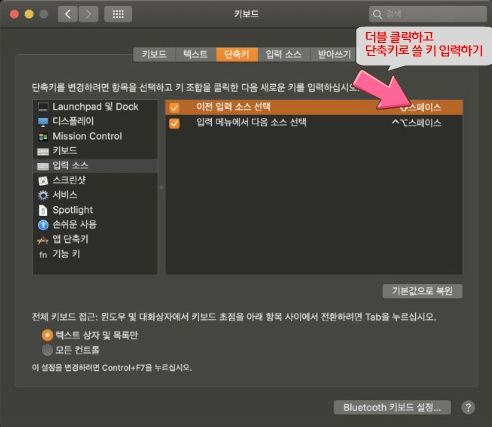
Task: Click the search magnifier icon
Action: 377,14
